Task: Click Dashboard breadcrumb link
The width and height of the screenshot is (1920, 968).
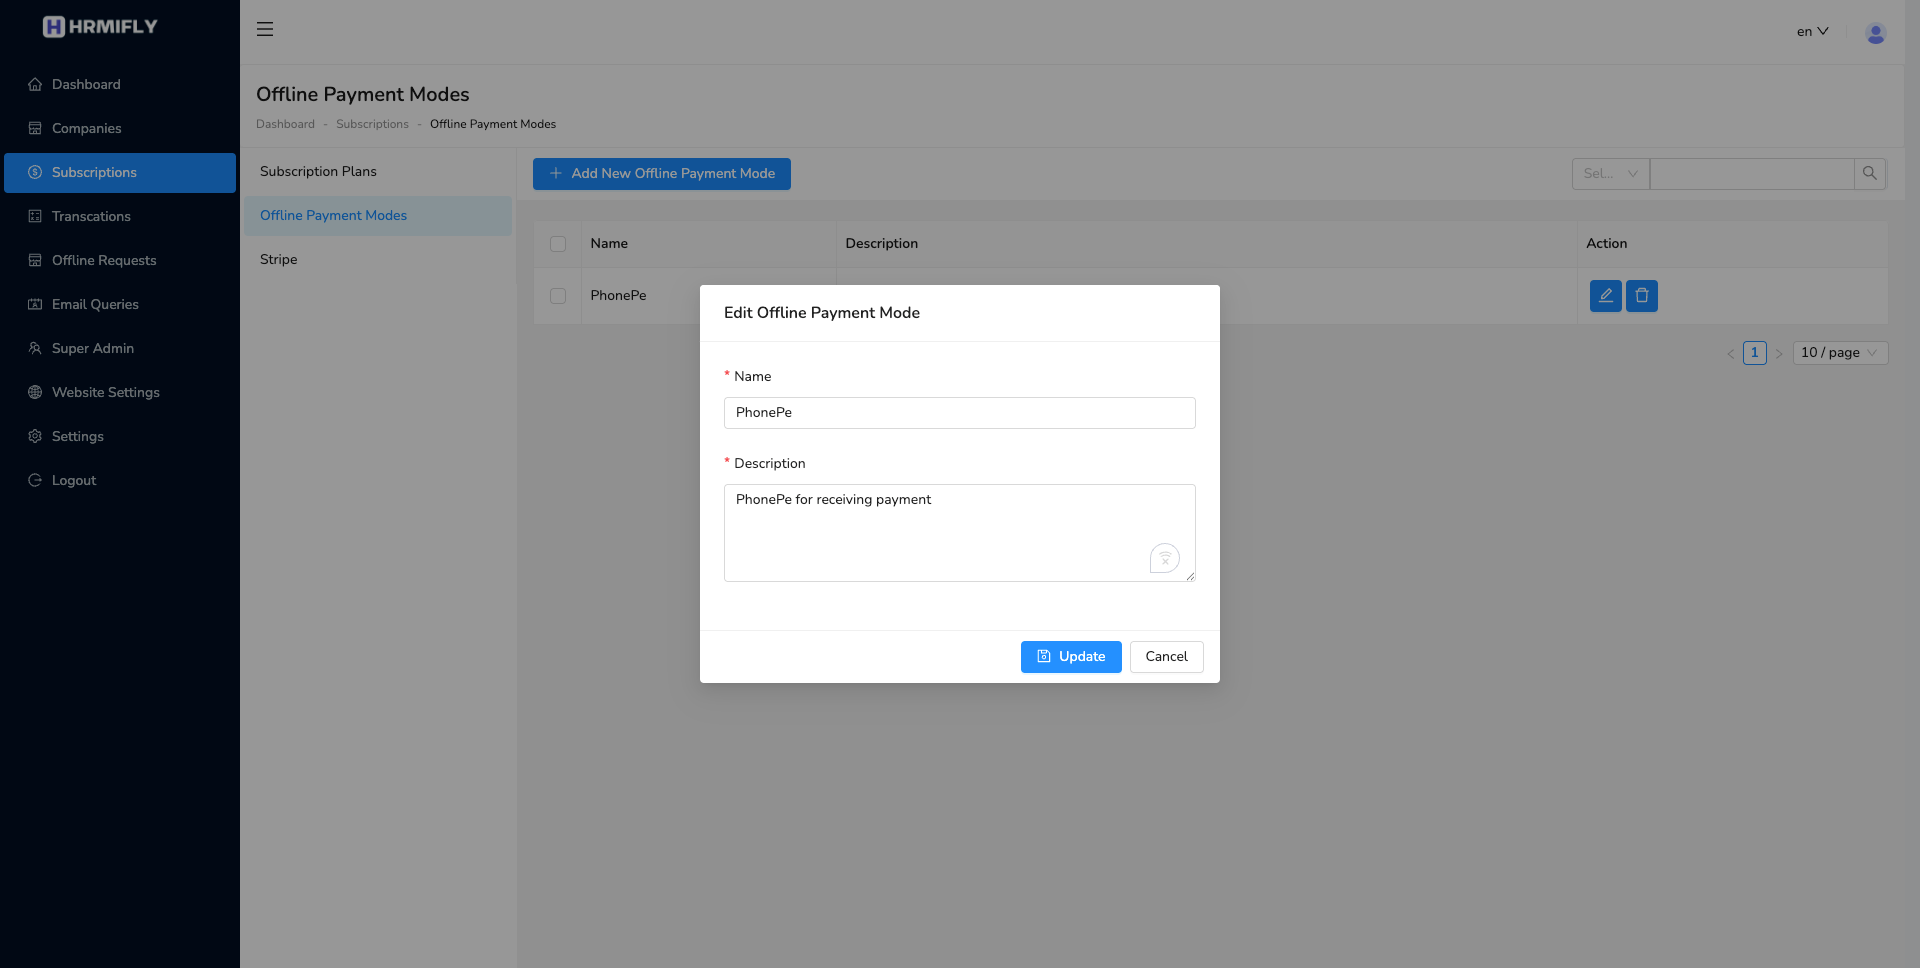Action: (x=285, y=124)
